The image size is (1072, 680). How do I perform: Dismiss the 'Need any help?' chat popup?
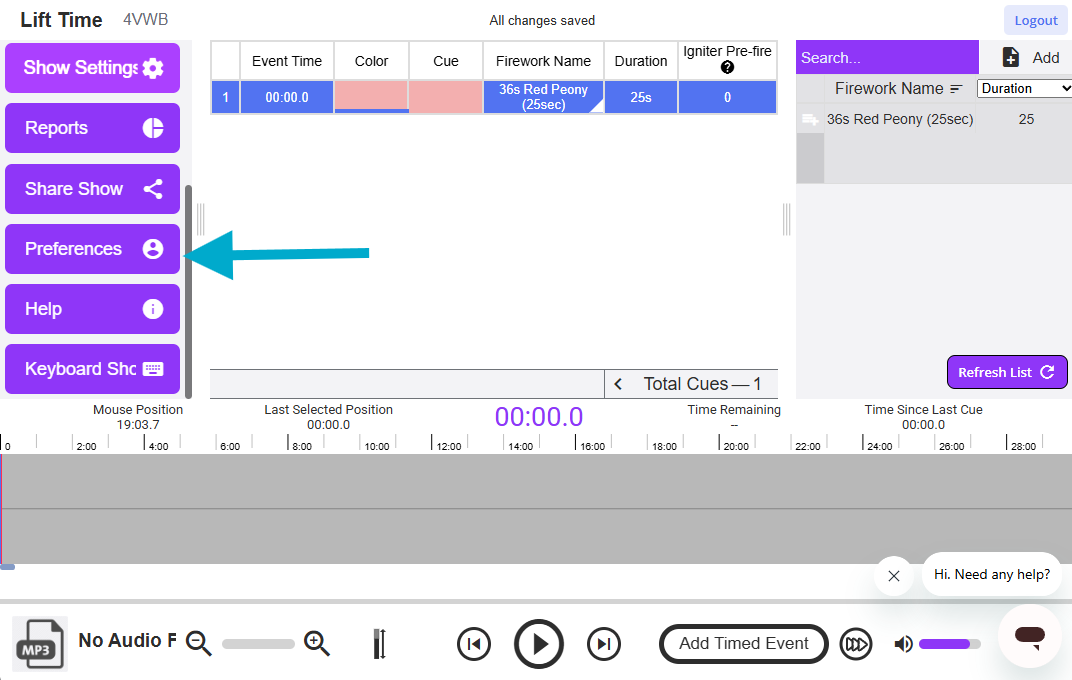point(893,576)
